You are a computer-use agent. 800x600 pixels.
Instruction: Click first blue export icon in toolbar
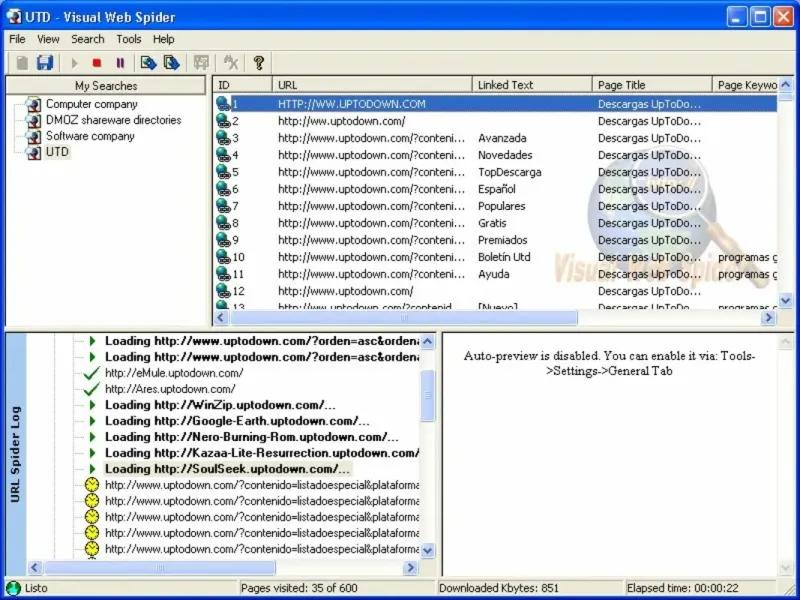pyautogui.click(x=148, y=63)
